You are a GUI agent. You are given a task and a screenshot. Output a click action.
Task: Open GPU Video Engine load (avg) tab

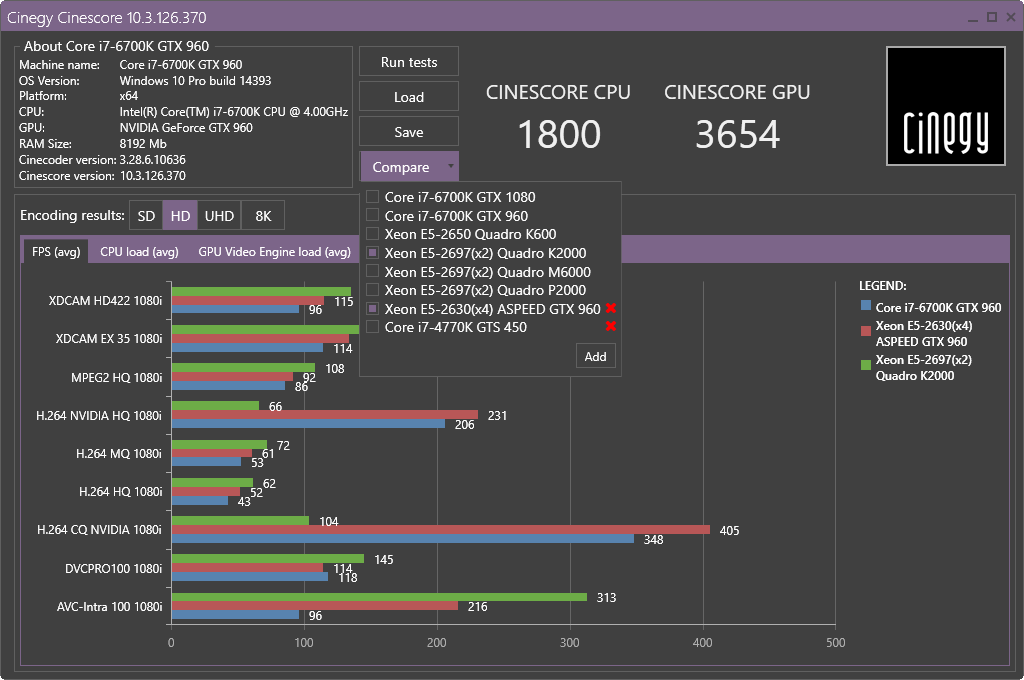[274, 251]
